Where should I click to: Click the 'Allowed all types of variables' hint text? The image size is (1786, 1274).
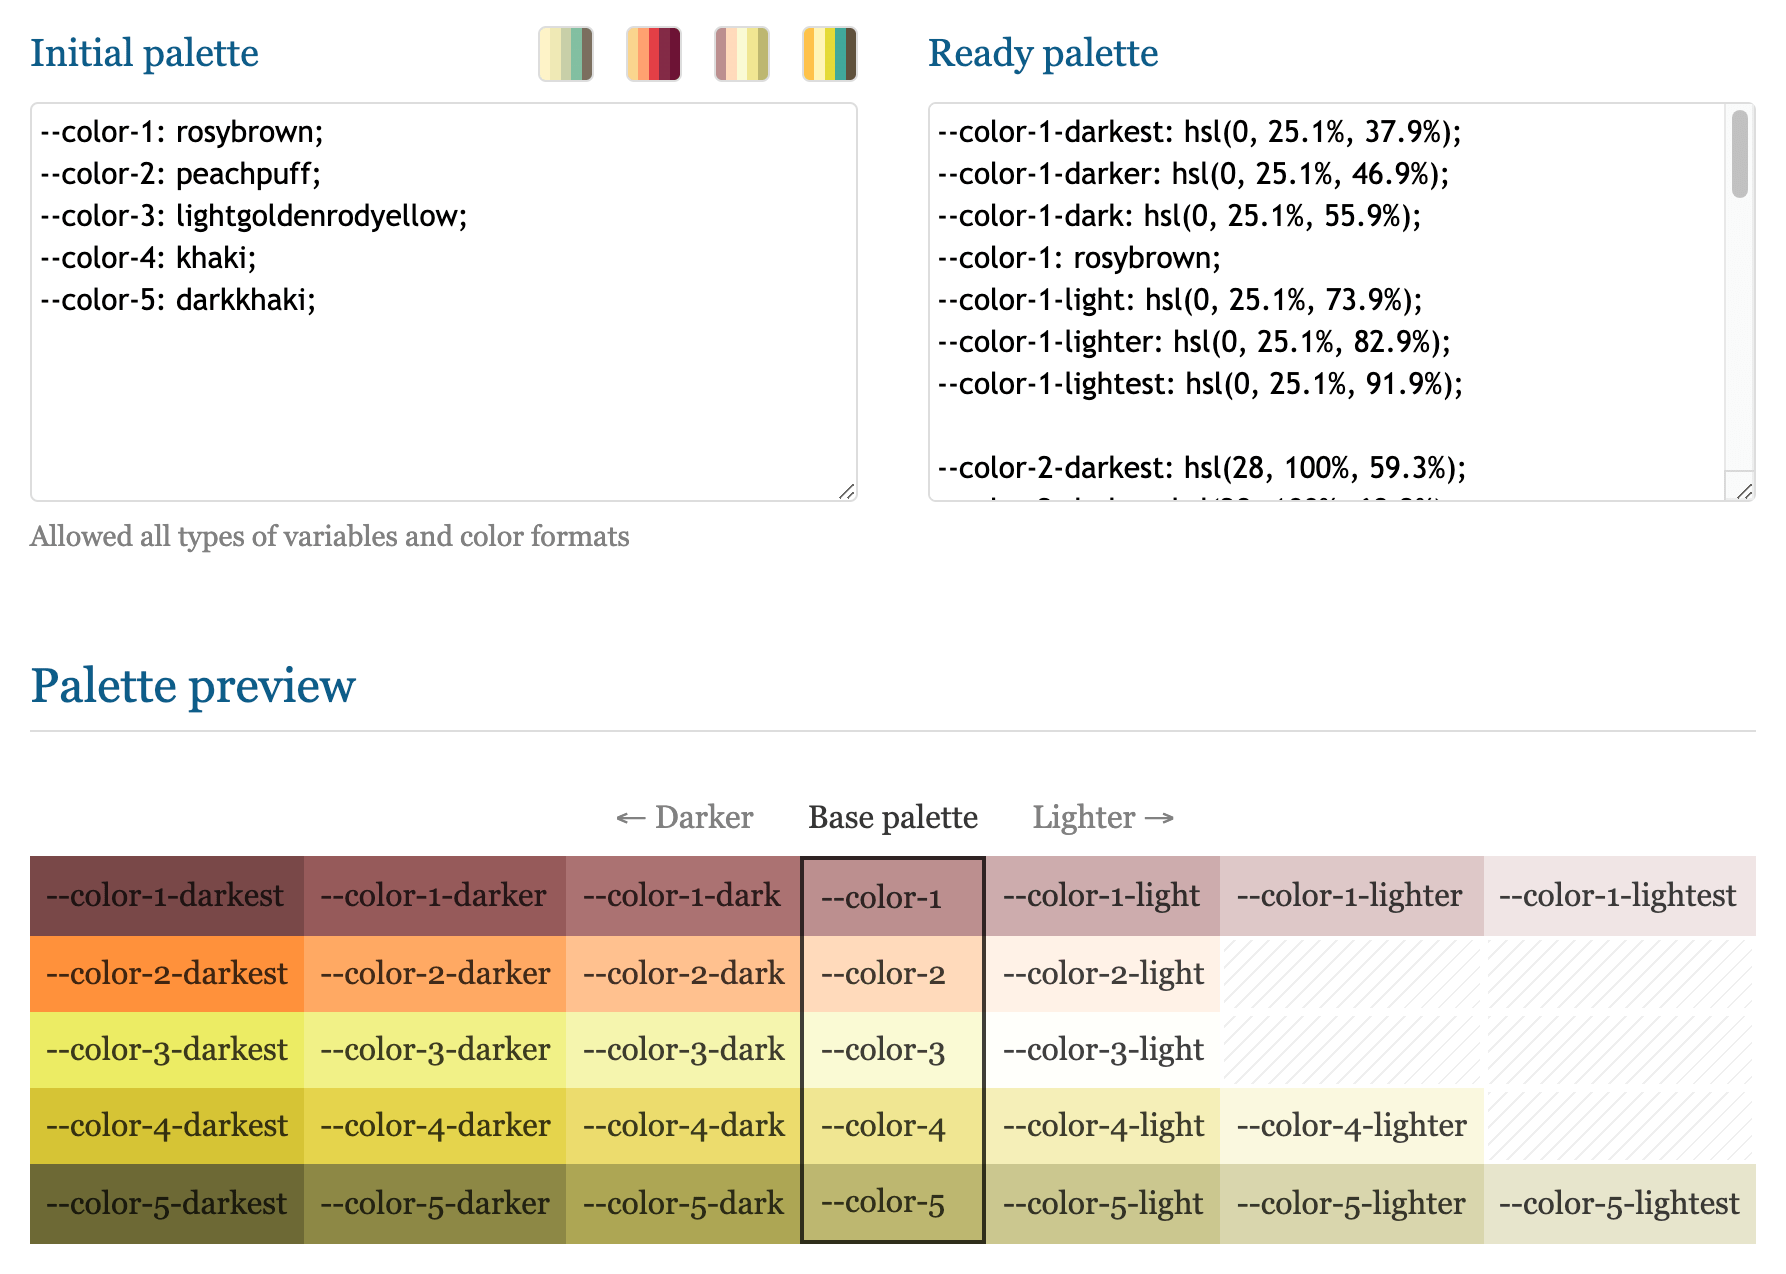(x=330, y=537)
